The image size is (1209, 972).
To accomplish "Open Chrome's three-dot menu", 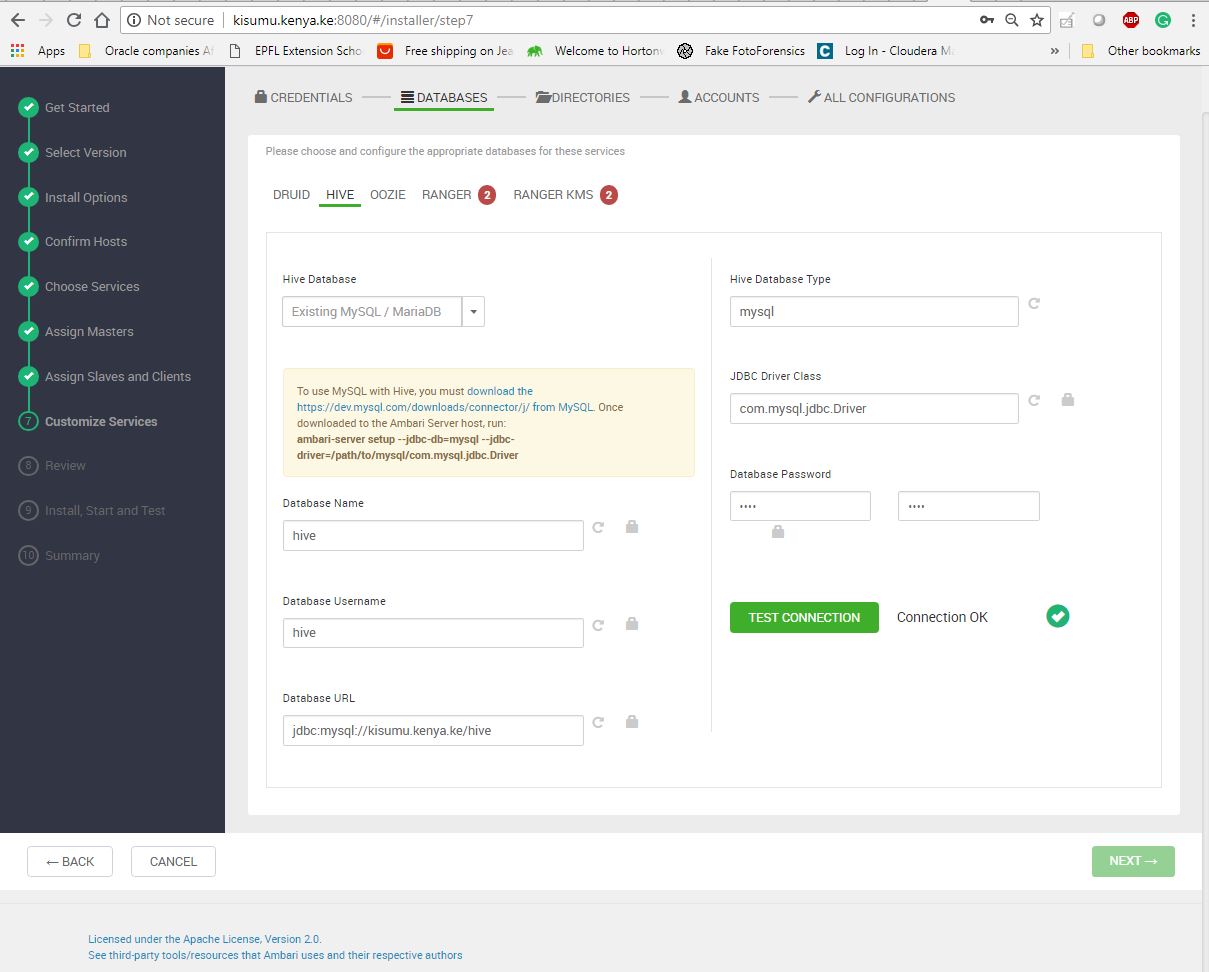I will click(1193, 19).
